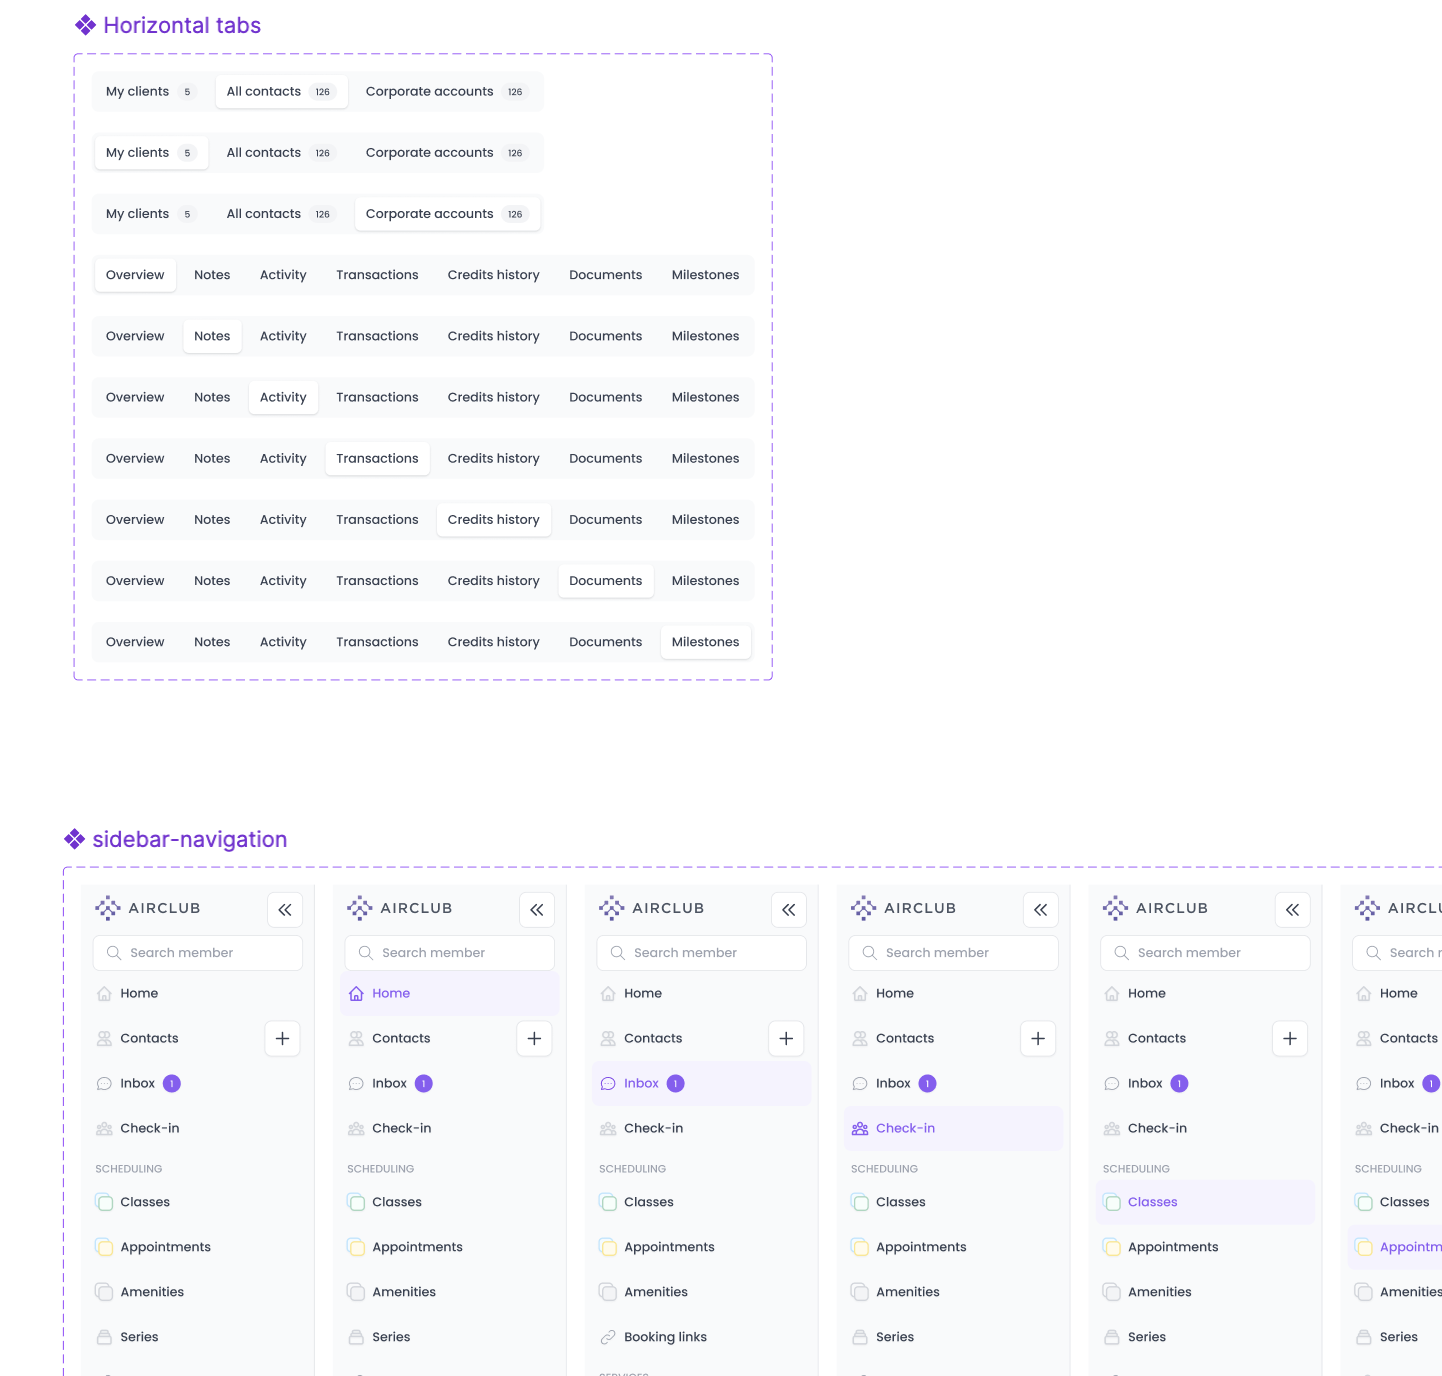Select the highlighted Credits history tab
The image size is (1442, 1376).
click(x=494, y=519)
